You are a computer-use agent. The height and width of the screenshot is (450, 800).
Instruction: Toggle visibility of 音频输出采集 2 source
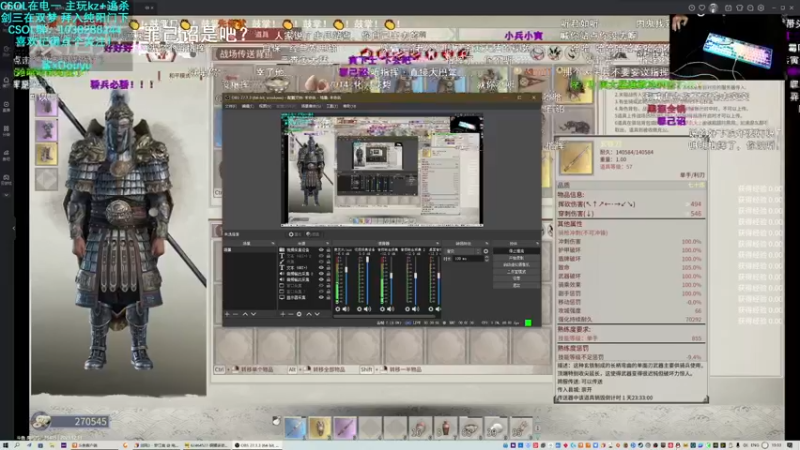[321, 273]
